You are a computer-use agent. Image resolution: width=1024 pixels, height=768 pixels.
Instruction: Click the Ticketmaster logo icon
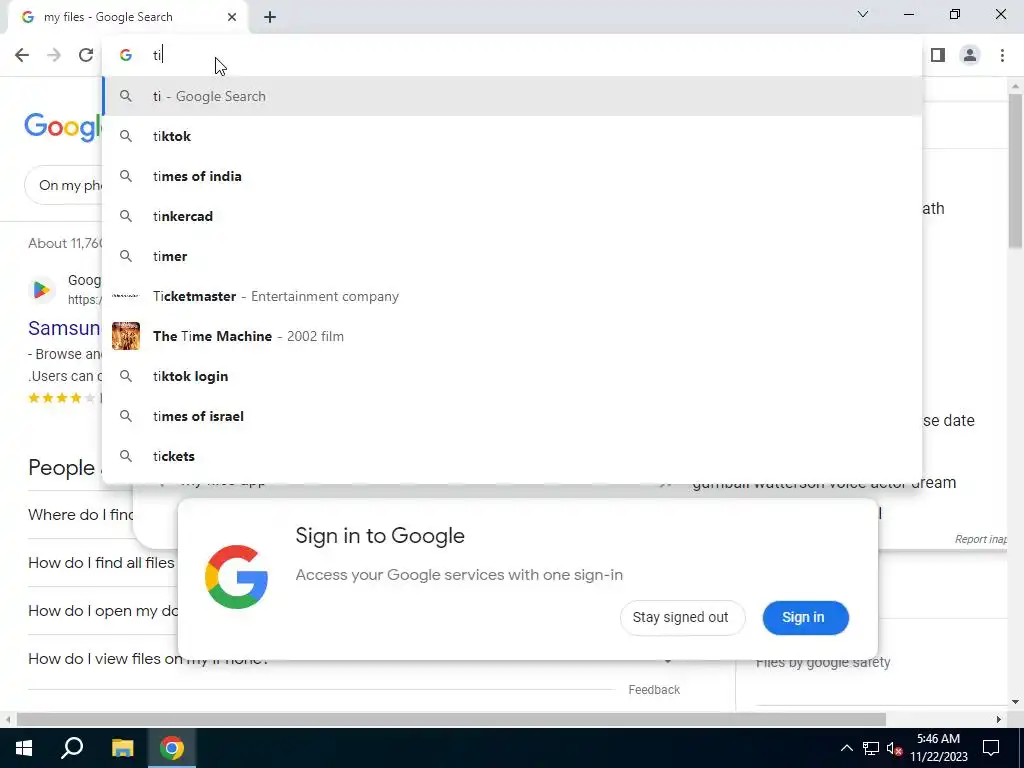pyautogui.click(x=125, y=296)
